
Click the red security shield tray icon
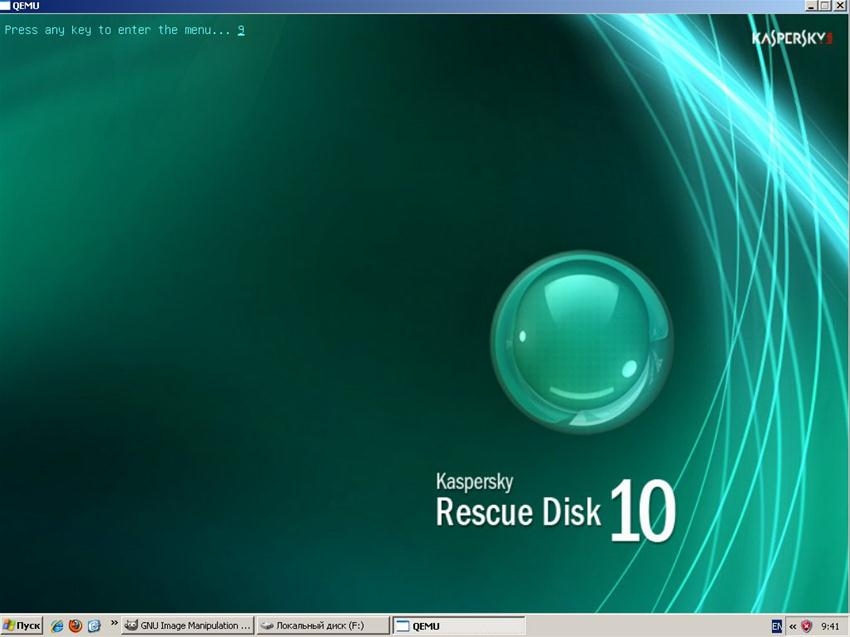coord(807,626)
